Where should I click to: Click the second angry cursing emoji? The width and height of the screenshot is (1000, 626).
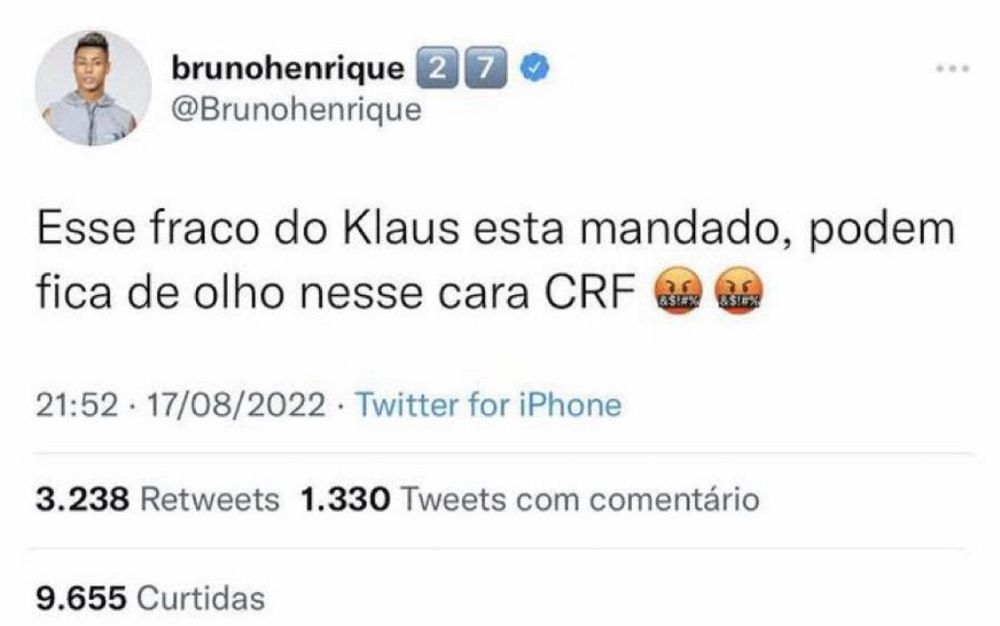point(740,290)
